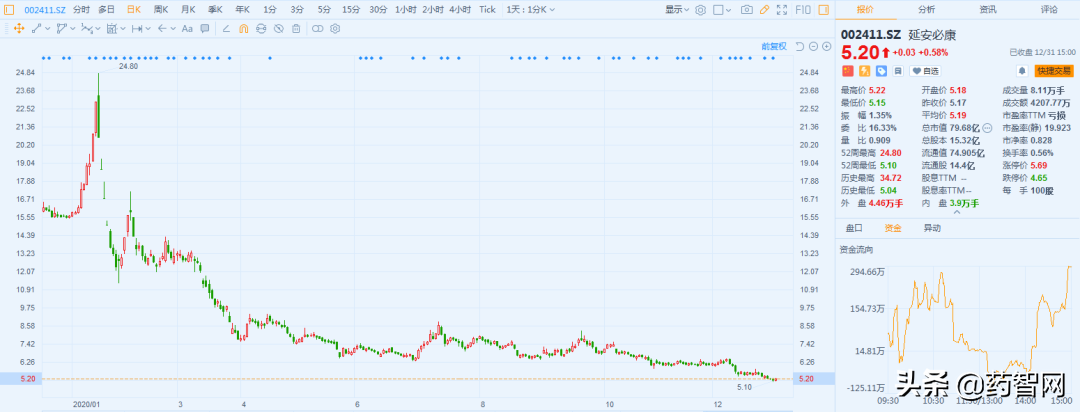
Task: Open the 显示 display dropdown
Action: pos(677,10)
